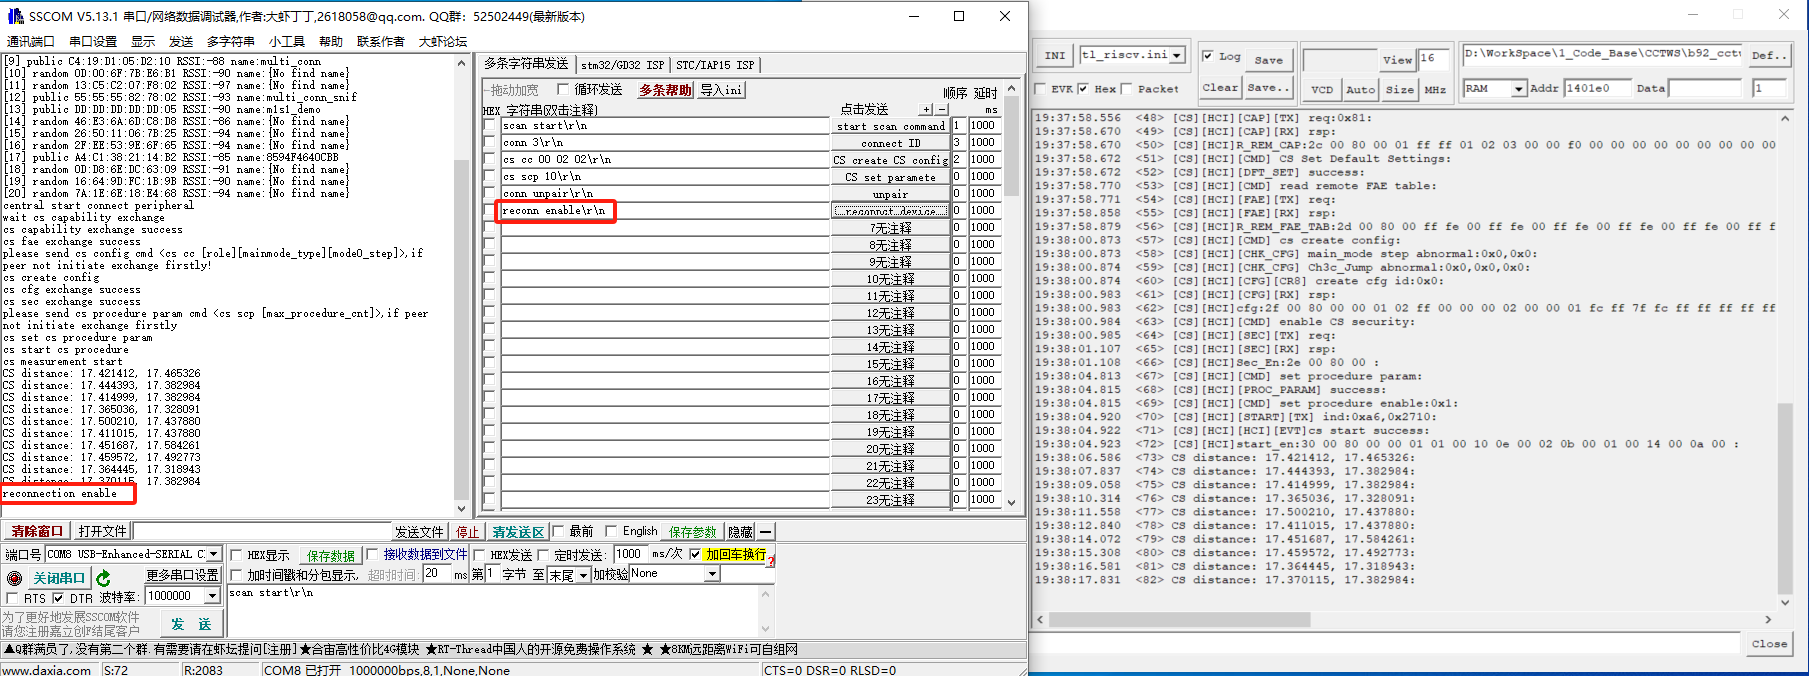The height and width of the screenshot is (676, 1809).
Task: Click the Clear button in right window
Action: [1220, 88]
